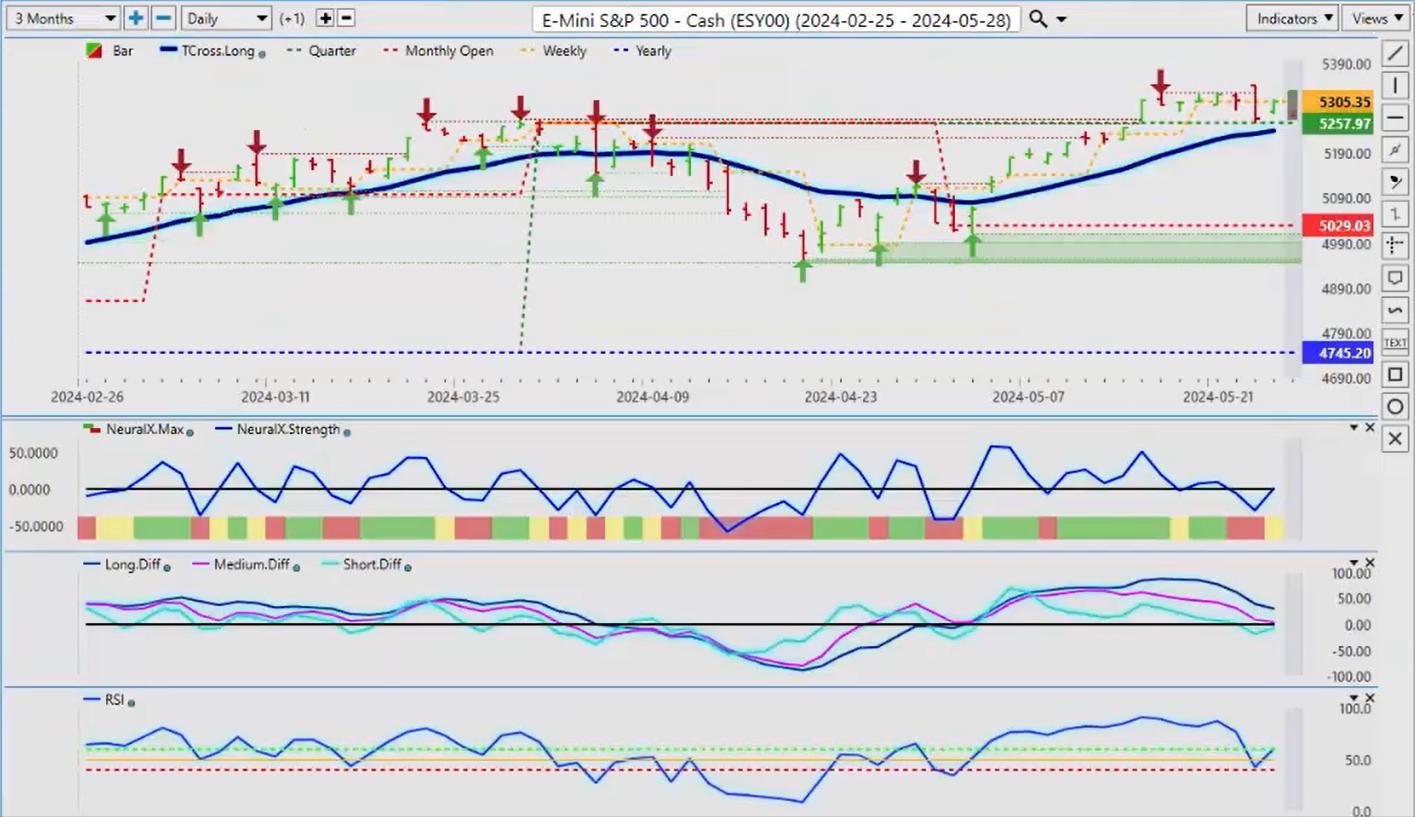Click the NeuralX.Strength legend label

tap(288, 429)
